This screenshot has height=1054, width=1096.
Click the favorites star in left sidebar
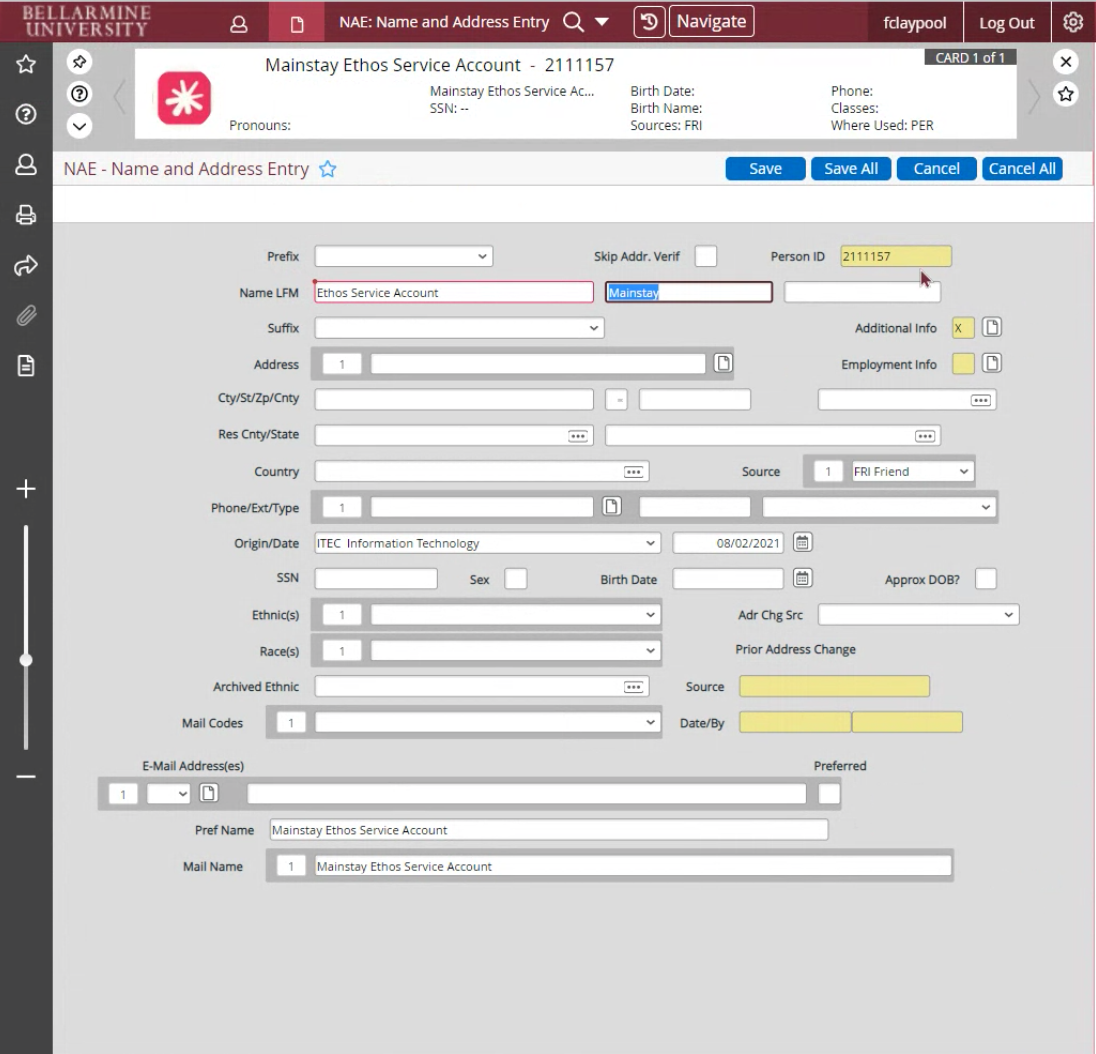coord(26,64)
